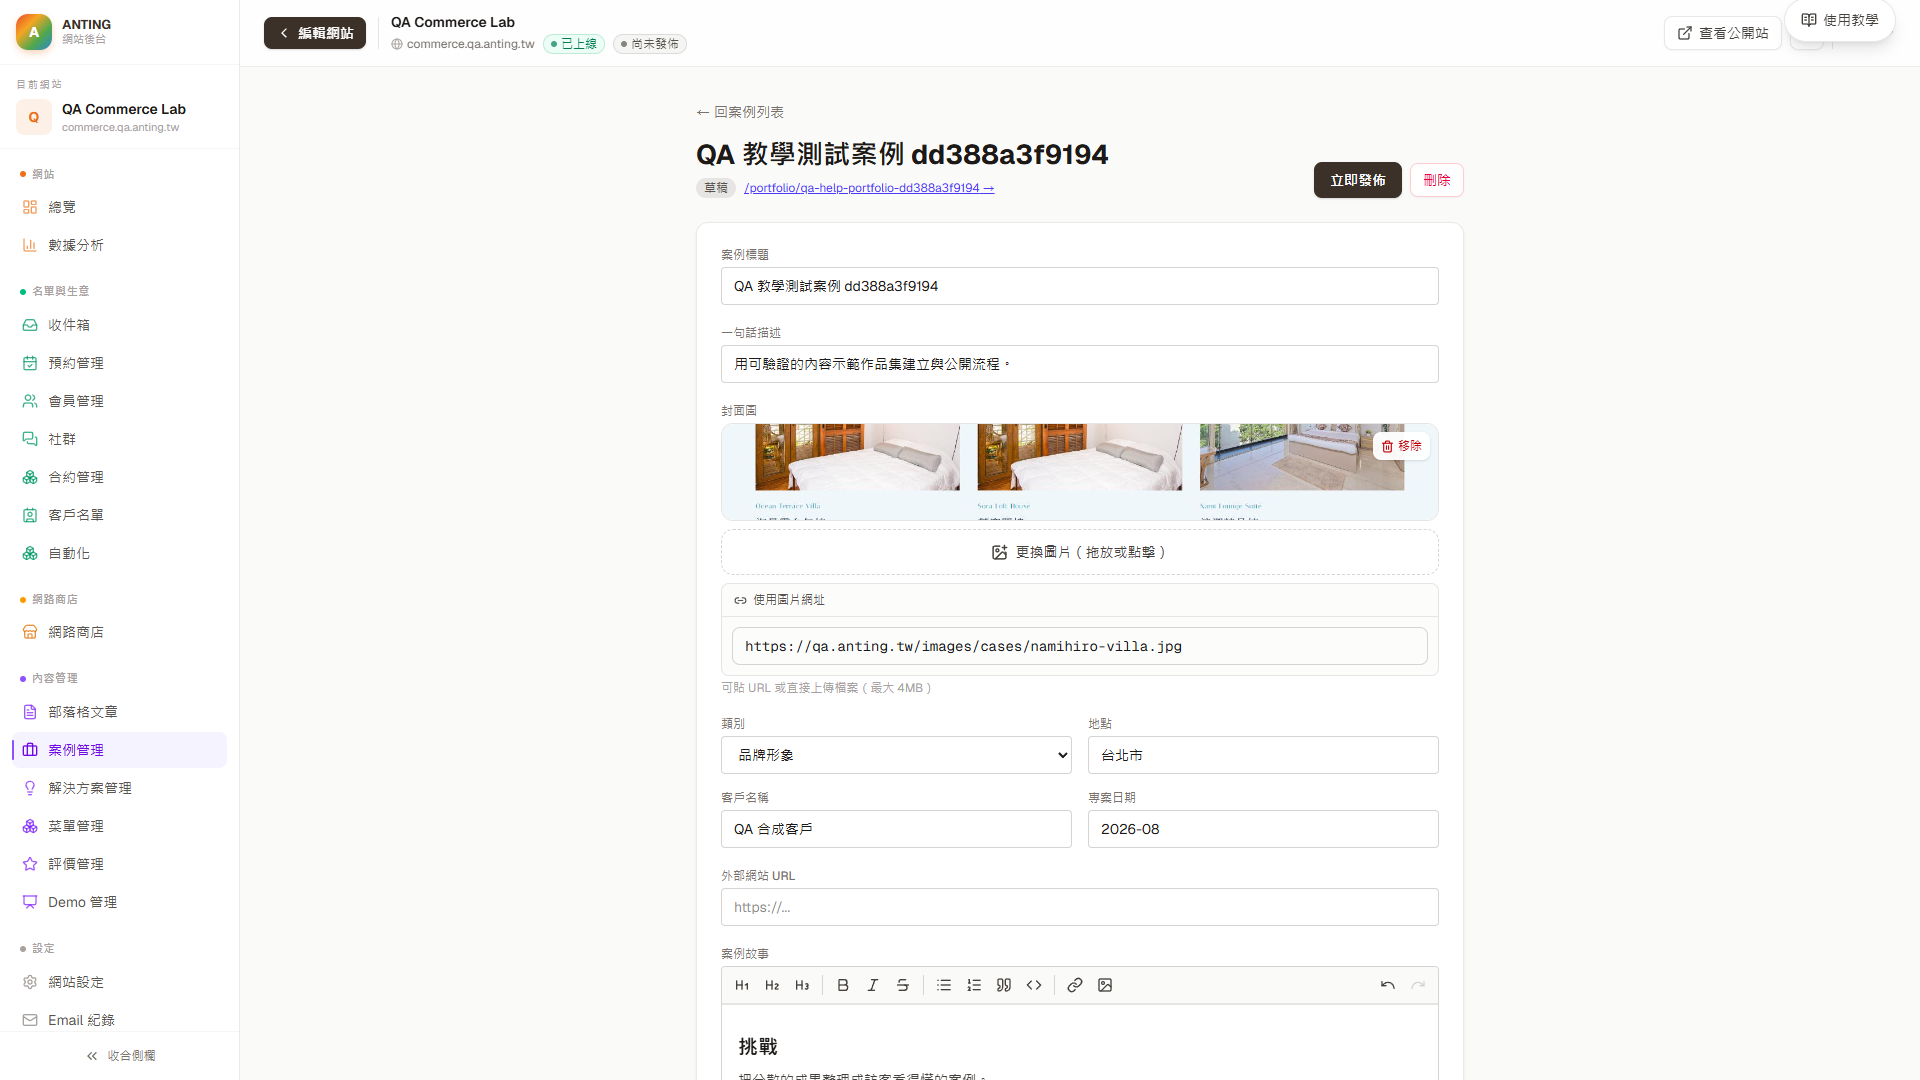Click 更換圖片 upload dropzone

(1080, 552)
